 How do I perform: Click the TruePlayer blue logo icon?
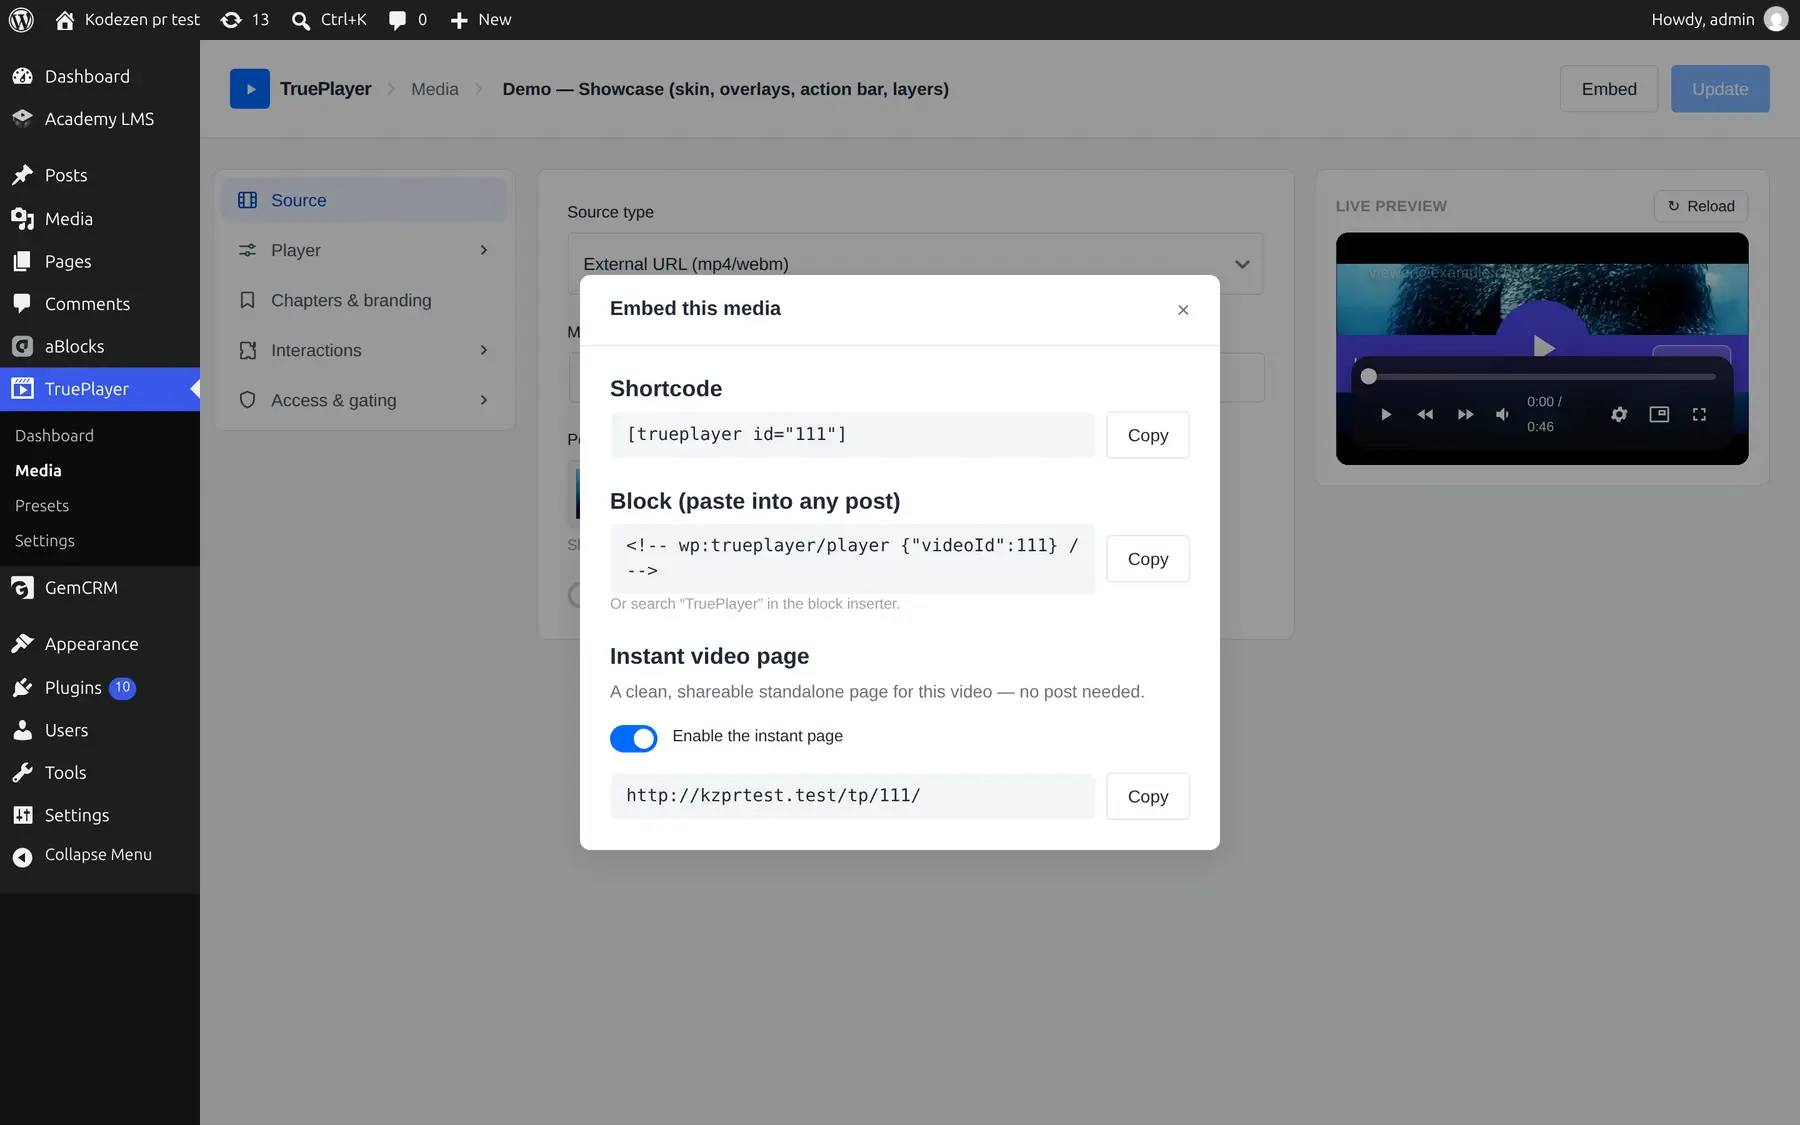[250, 89]
